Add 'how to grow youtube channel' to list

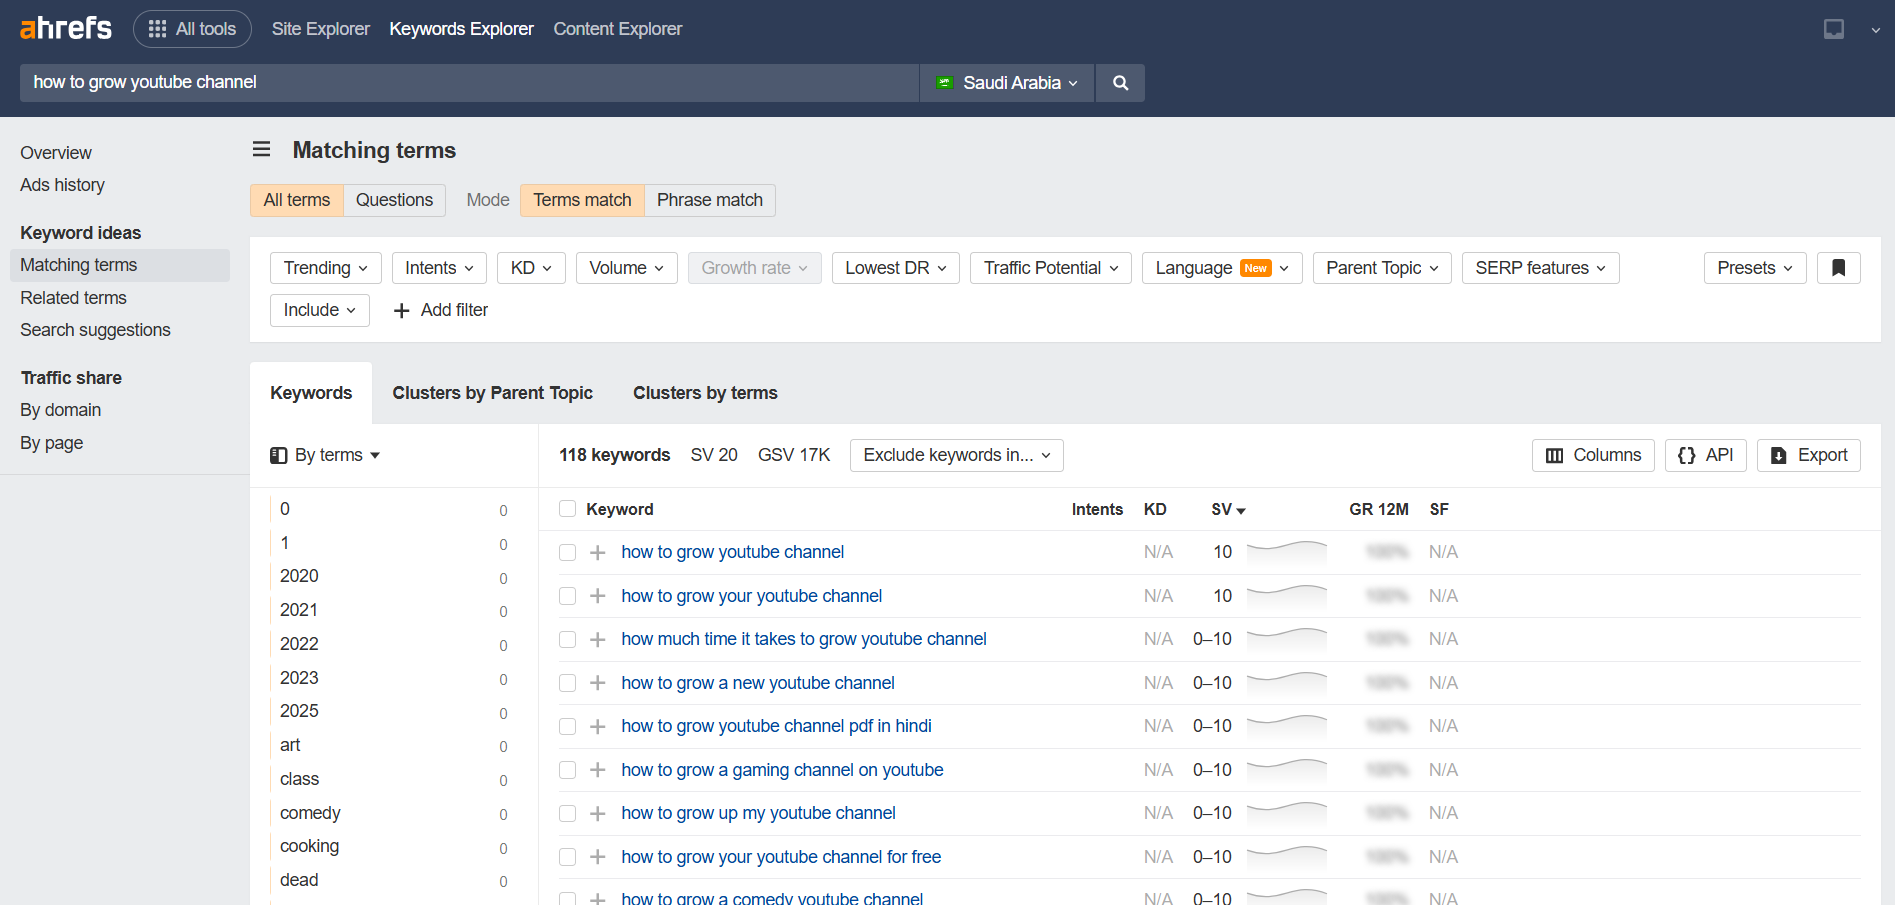coord(597,552)
